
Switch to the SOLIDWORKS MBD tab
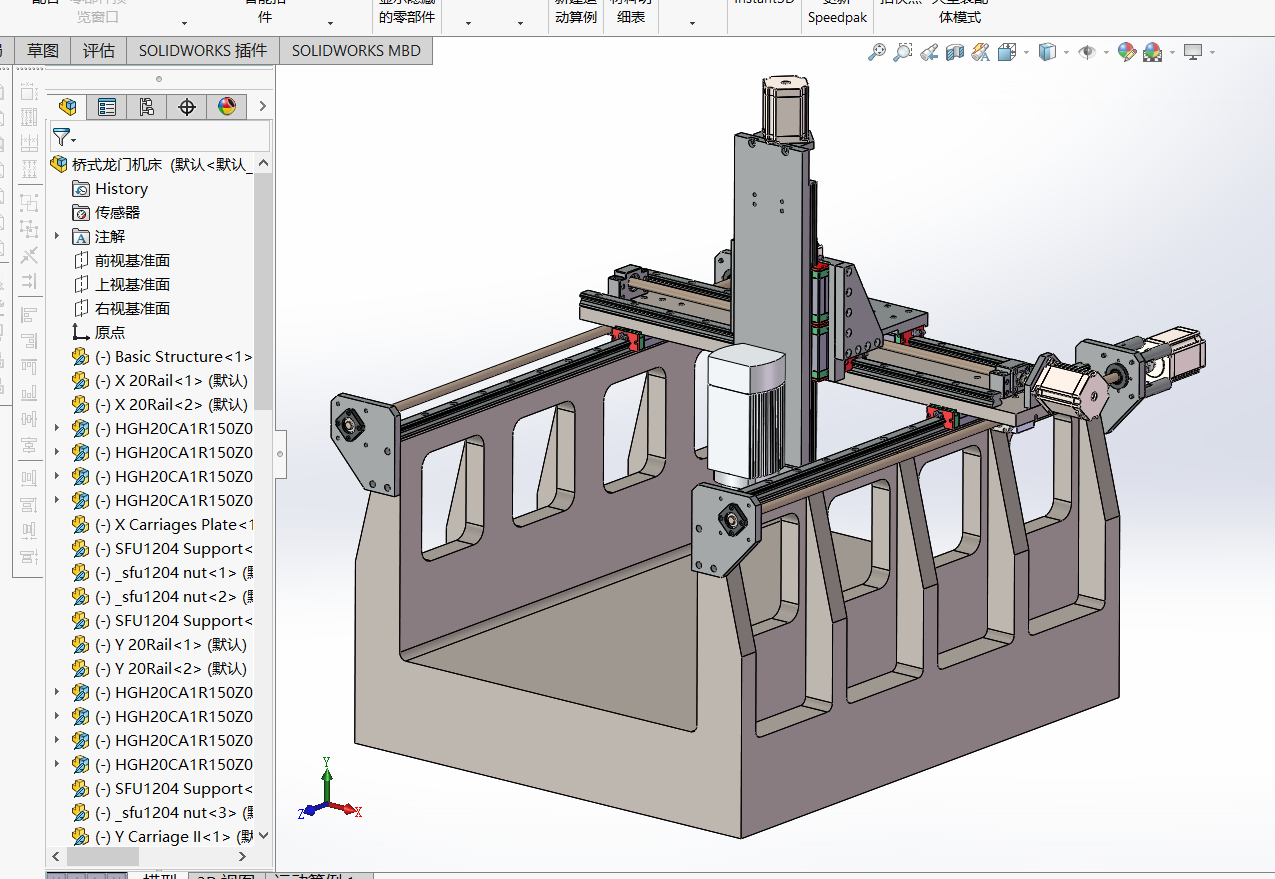[x=356, y=51]
